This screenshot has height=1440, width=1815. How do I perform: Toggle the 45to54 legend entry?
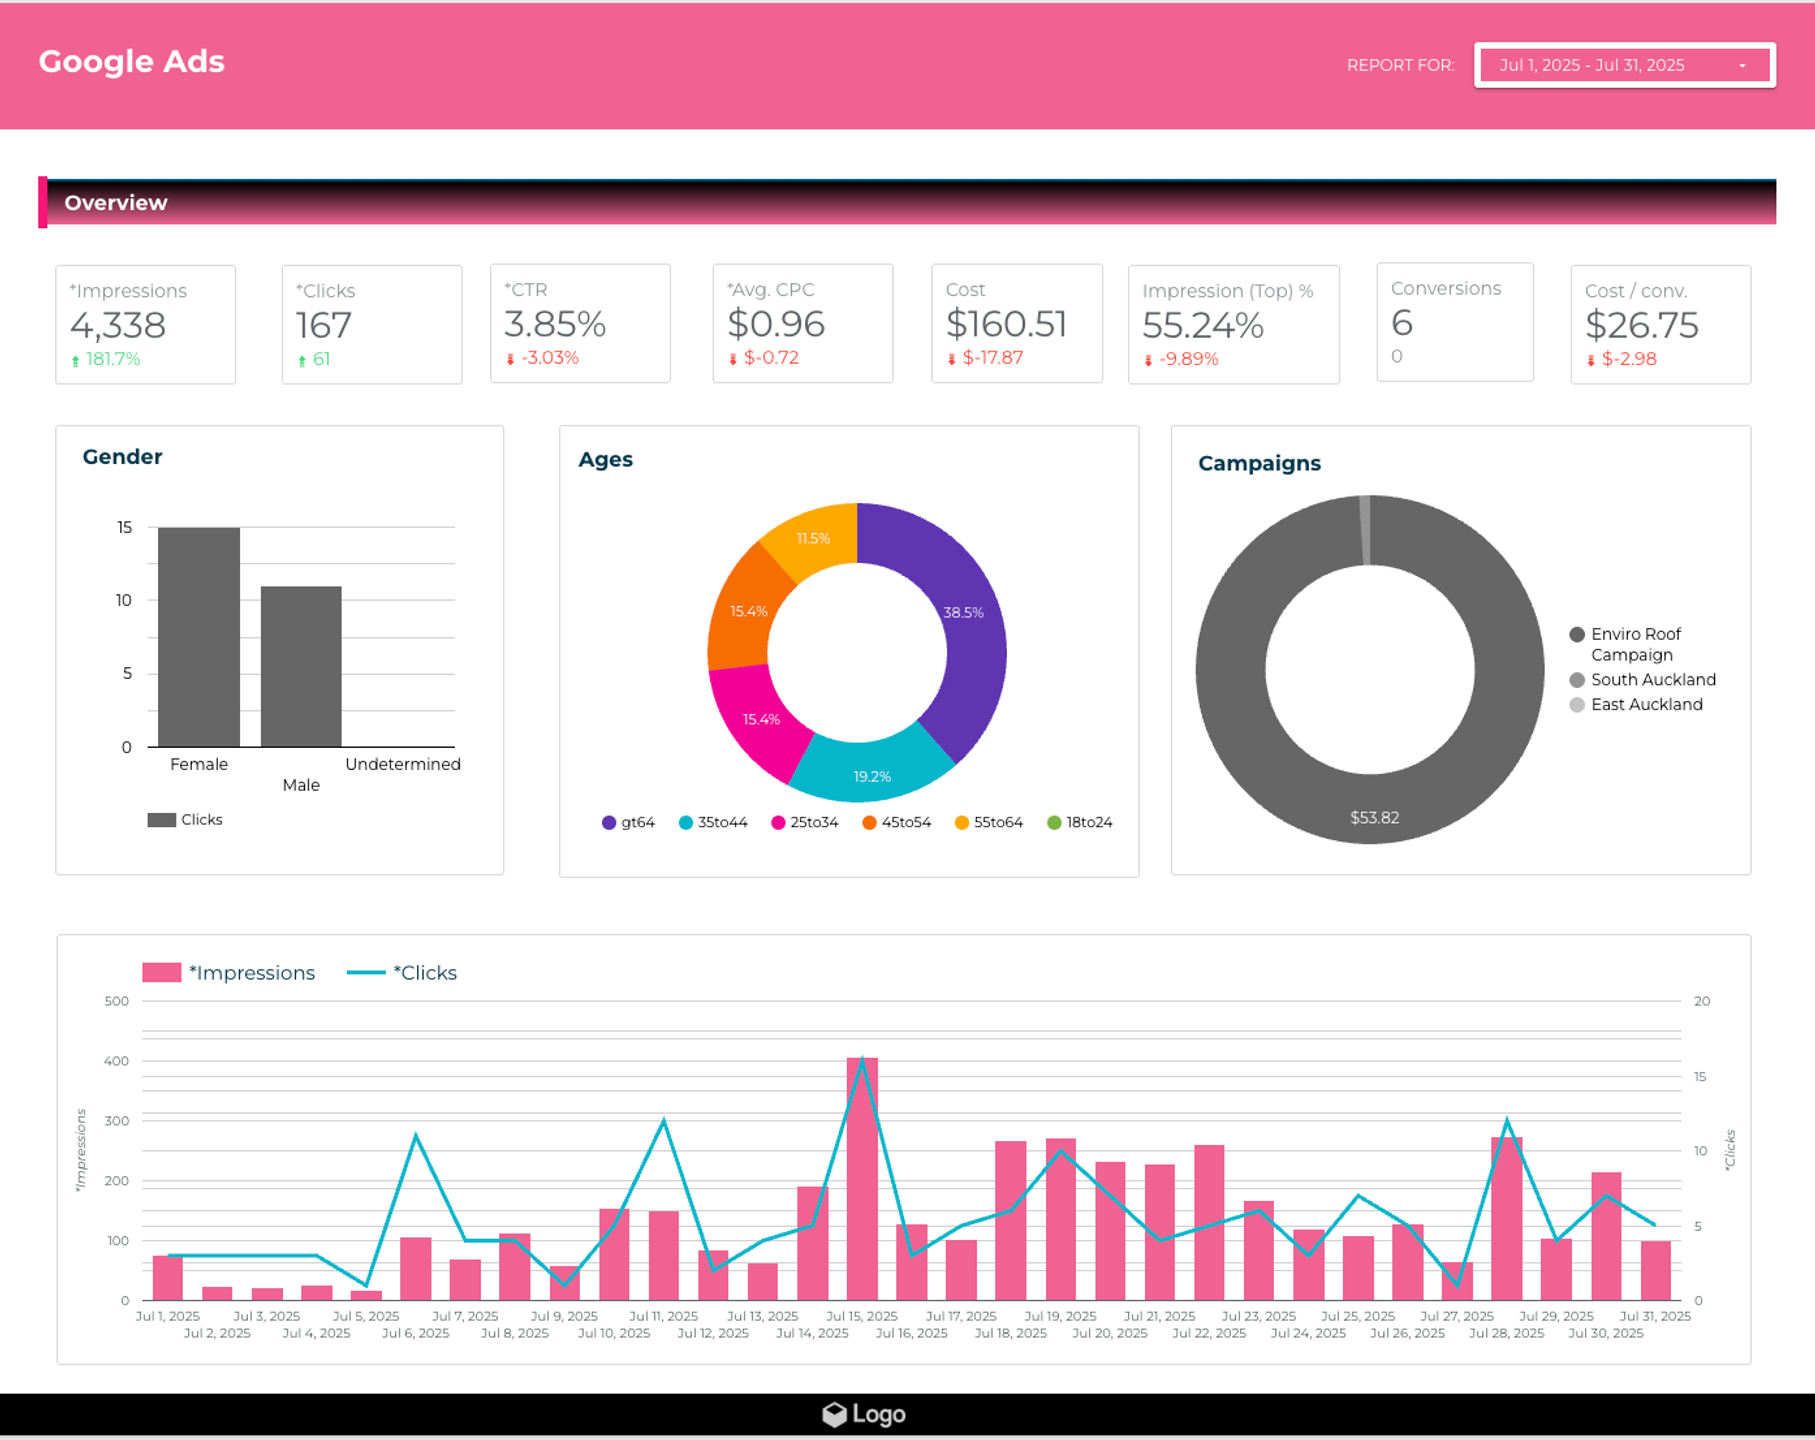897,823
